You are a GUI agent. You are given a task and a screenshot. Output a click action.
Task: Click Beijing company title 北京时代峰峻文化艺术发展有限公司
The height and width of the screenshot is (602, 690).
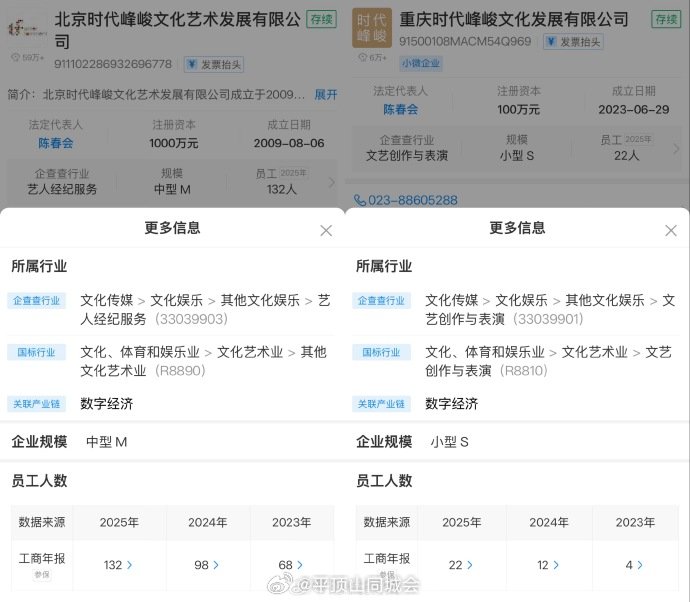click(177, 30)
